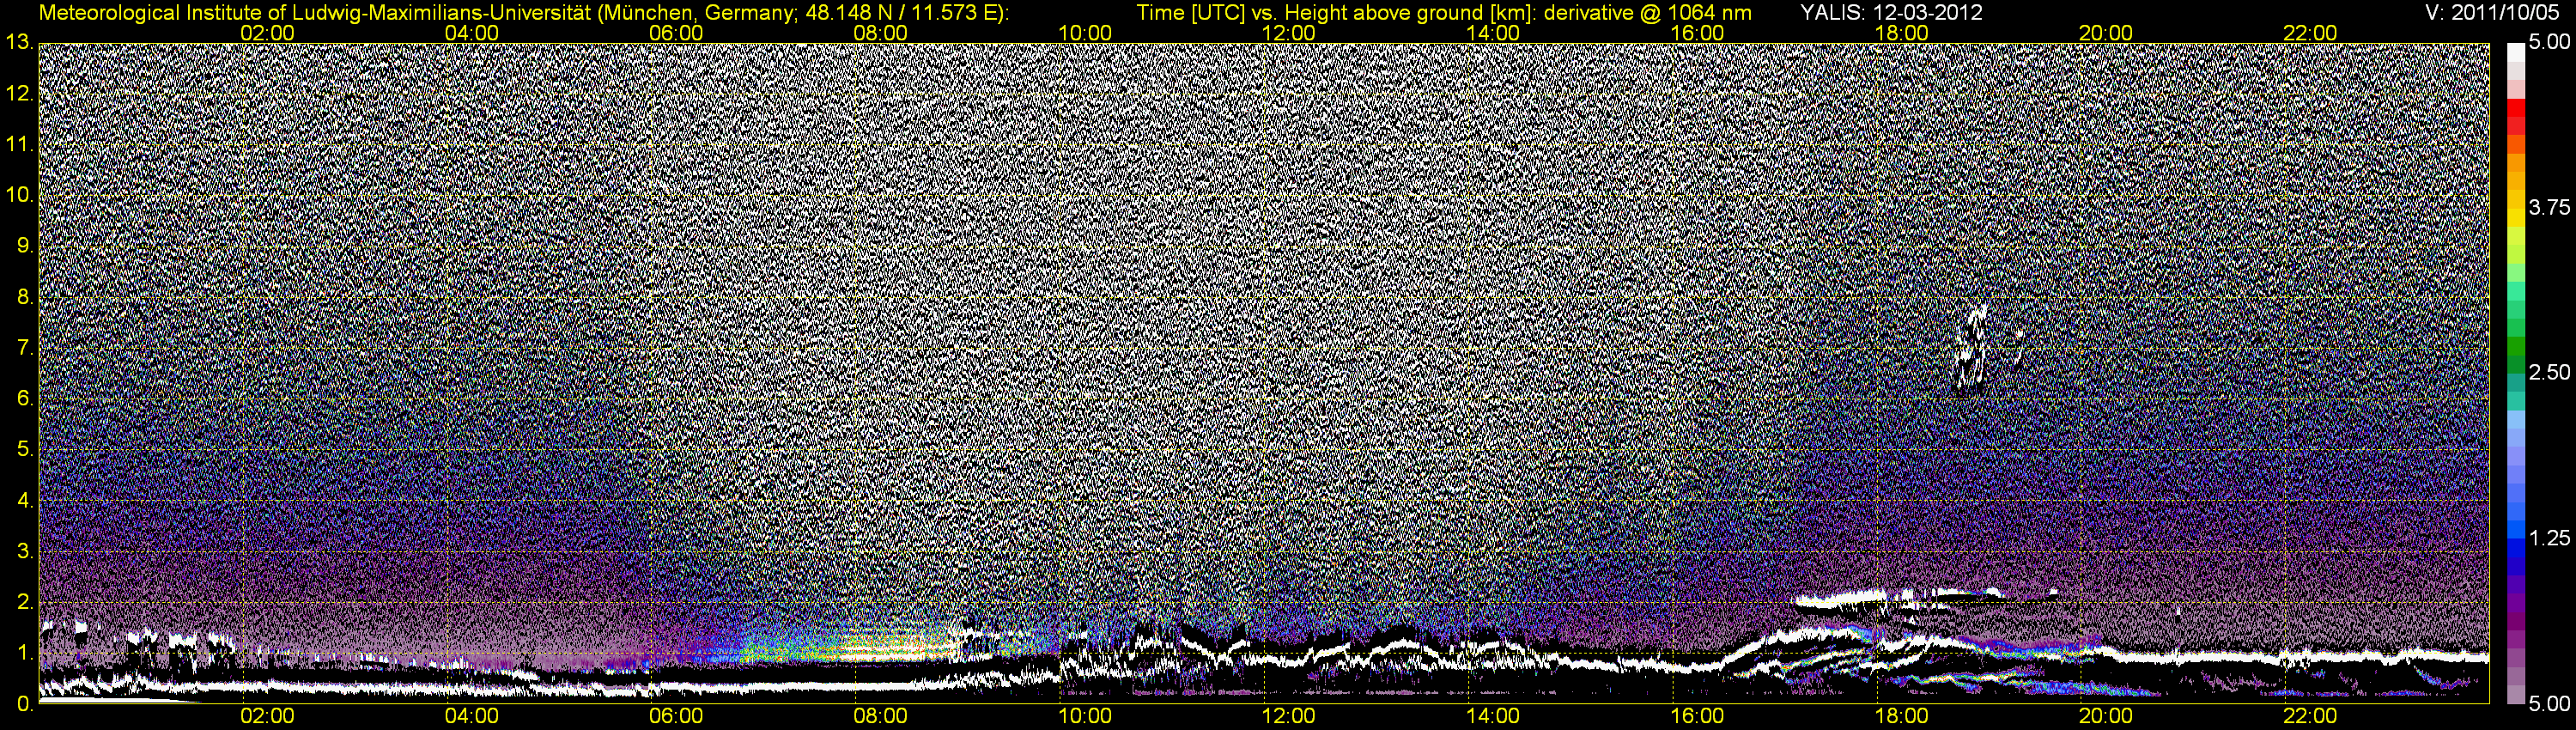This screenshot has width=2576, height=730.
Task: Click the 12:00 label on the upper time axis
Action: 1288,33
